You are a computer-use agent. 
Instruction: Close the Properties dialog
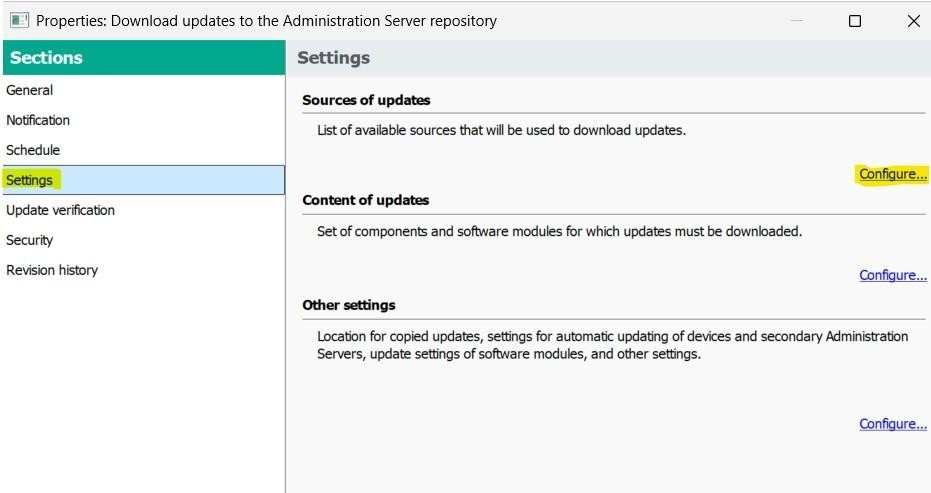tap(913, 20)
